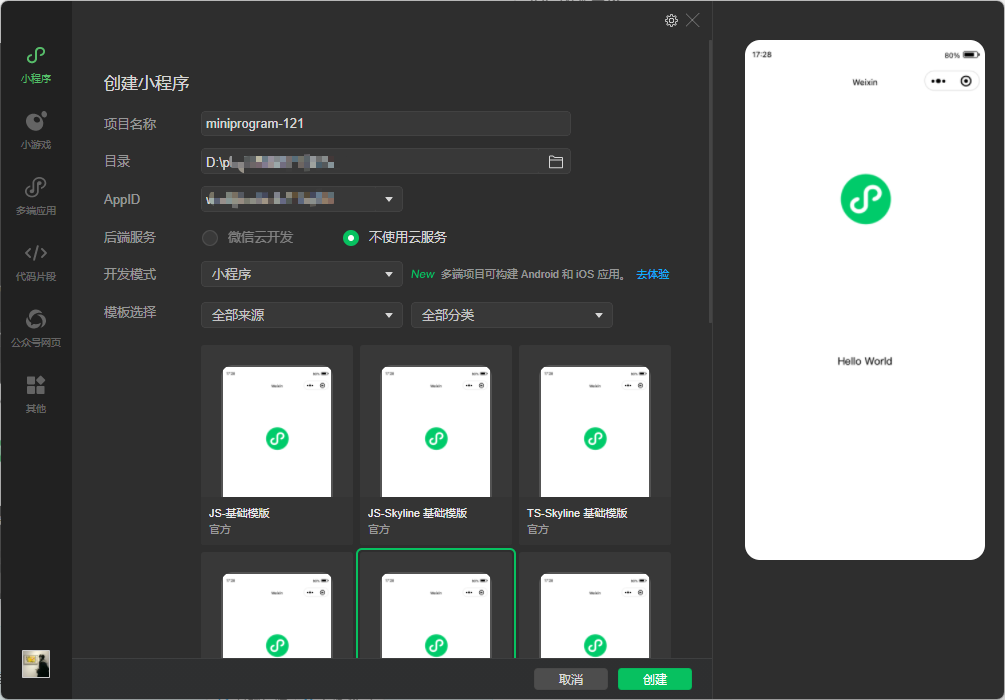Viewport: 1005px width, 700px height.
Task: Select the green-highlighted template below JS-Skyline
Action: 436,604
